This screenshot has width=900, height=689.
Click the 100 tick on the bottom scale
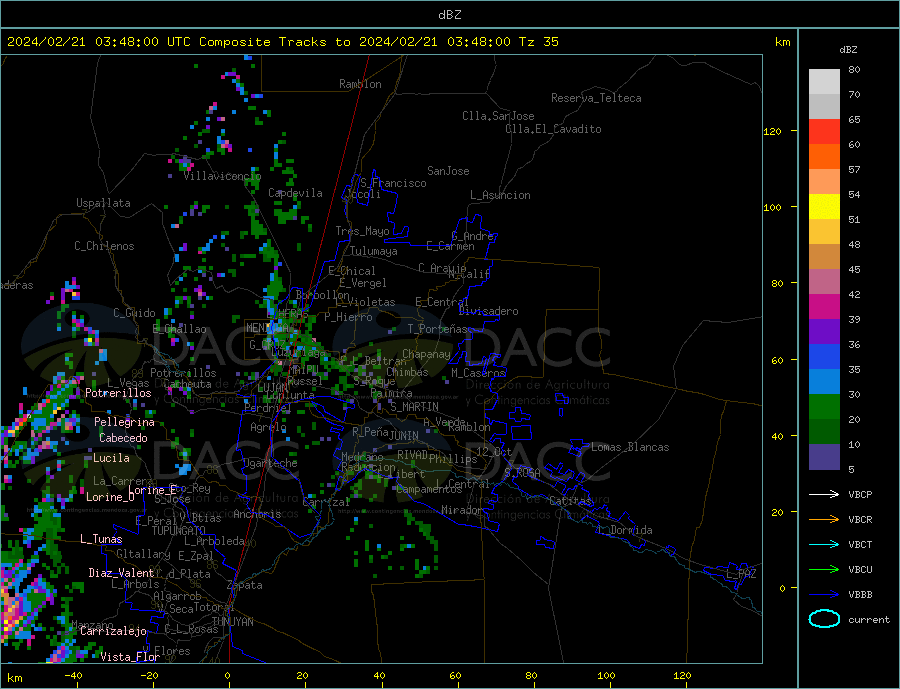coord(606,676)
